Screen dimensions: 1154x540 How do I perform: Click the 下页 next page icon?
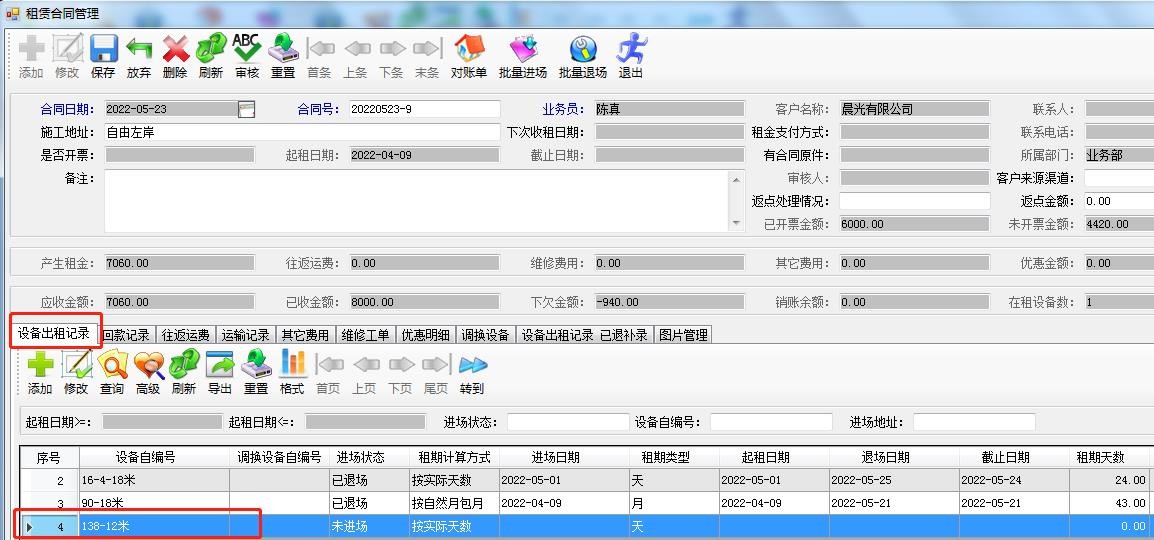[x=401, y=364]
